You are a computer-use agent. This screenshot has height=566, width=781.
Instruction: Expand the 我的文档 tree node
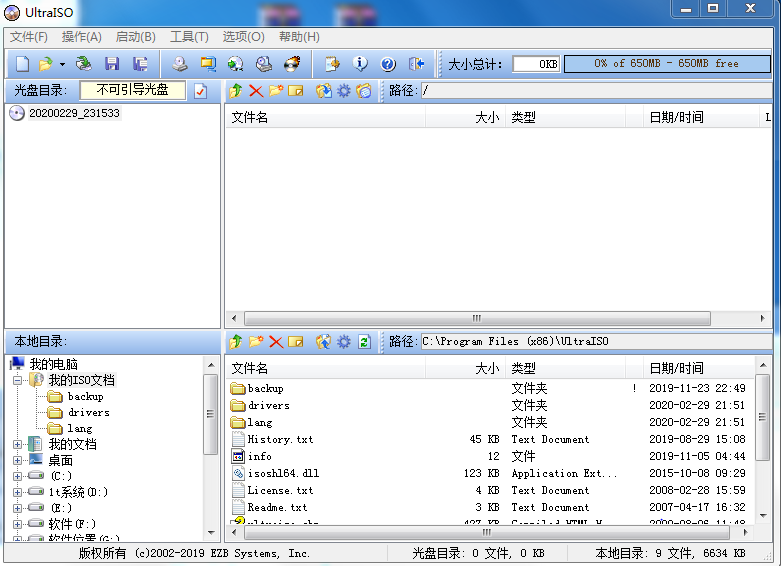(x=17, y=444)
